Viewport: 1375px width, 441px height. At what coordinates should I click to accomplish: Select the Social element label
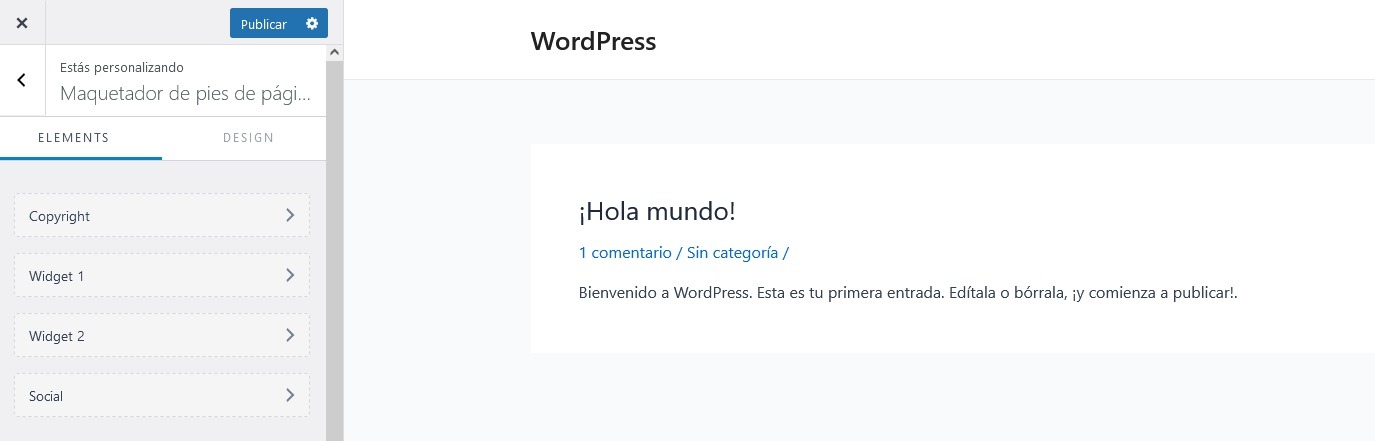coord(46,396)
